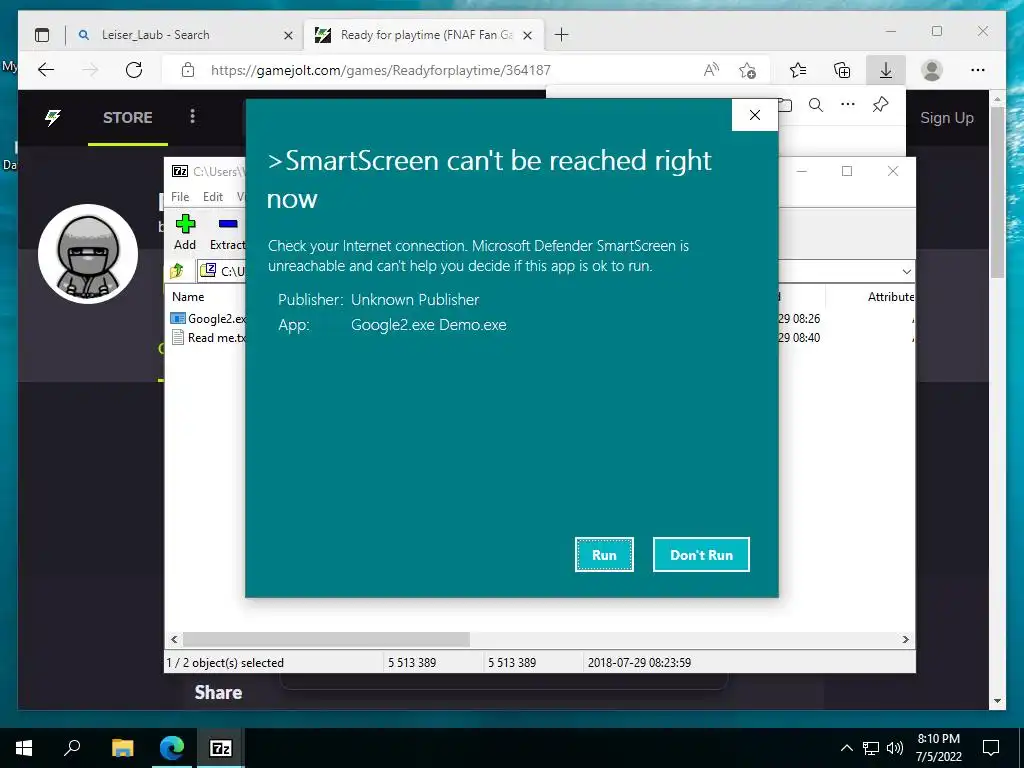Screen dimensions: 1024x768
Task: Expand the 7-Zip path dropdown
Action: pyautogui.click(x=906, y=271)
